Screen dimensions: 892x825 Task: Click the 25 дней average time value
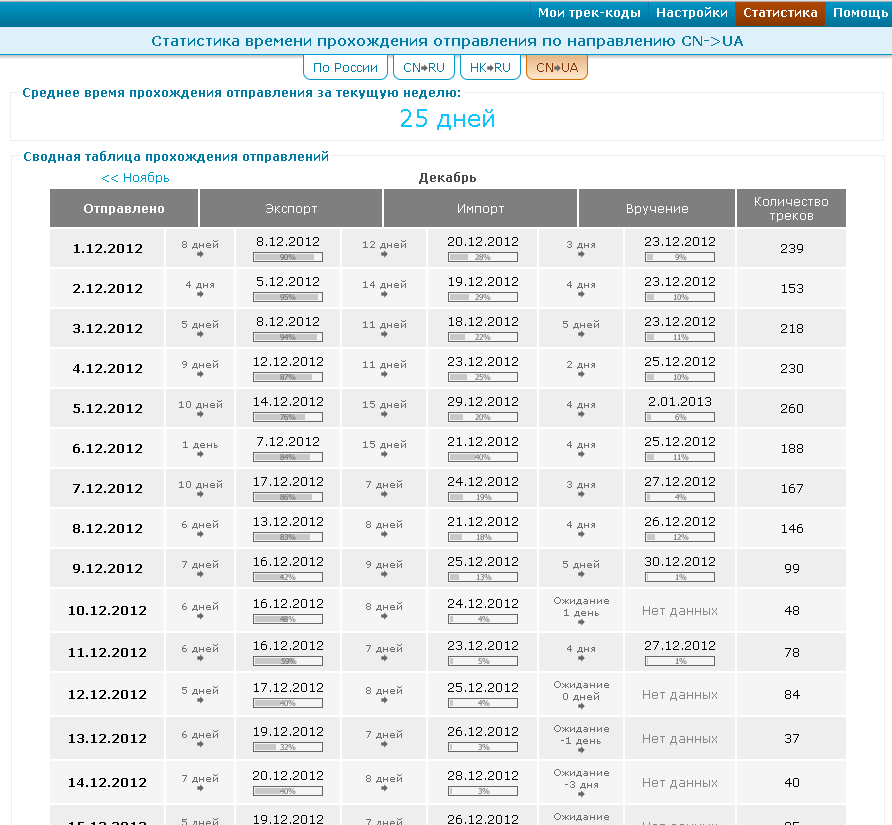click(447, 118)
